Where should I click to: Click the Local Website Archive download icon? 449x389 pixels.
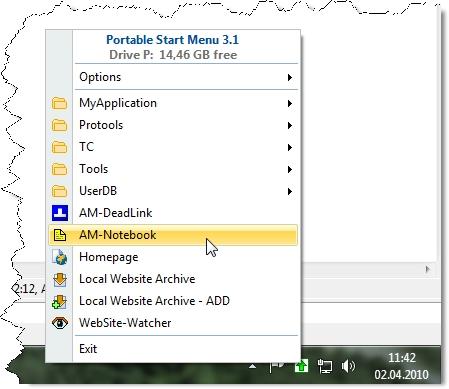[60, 279]
